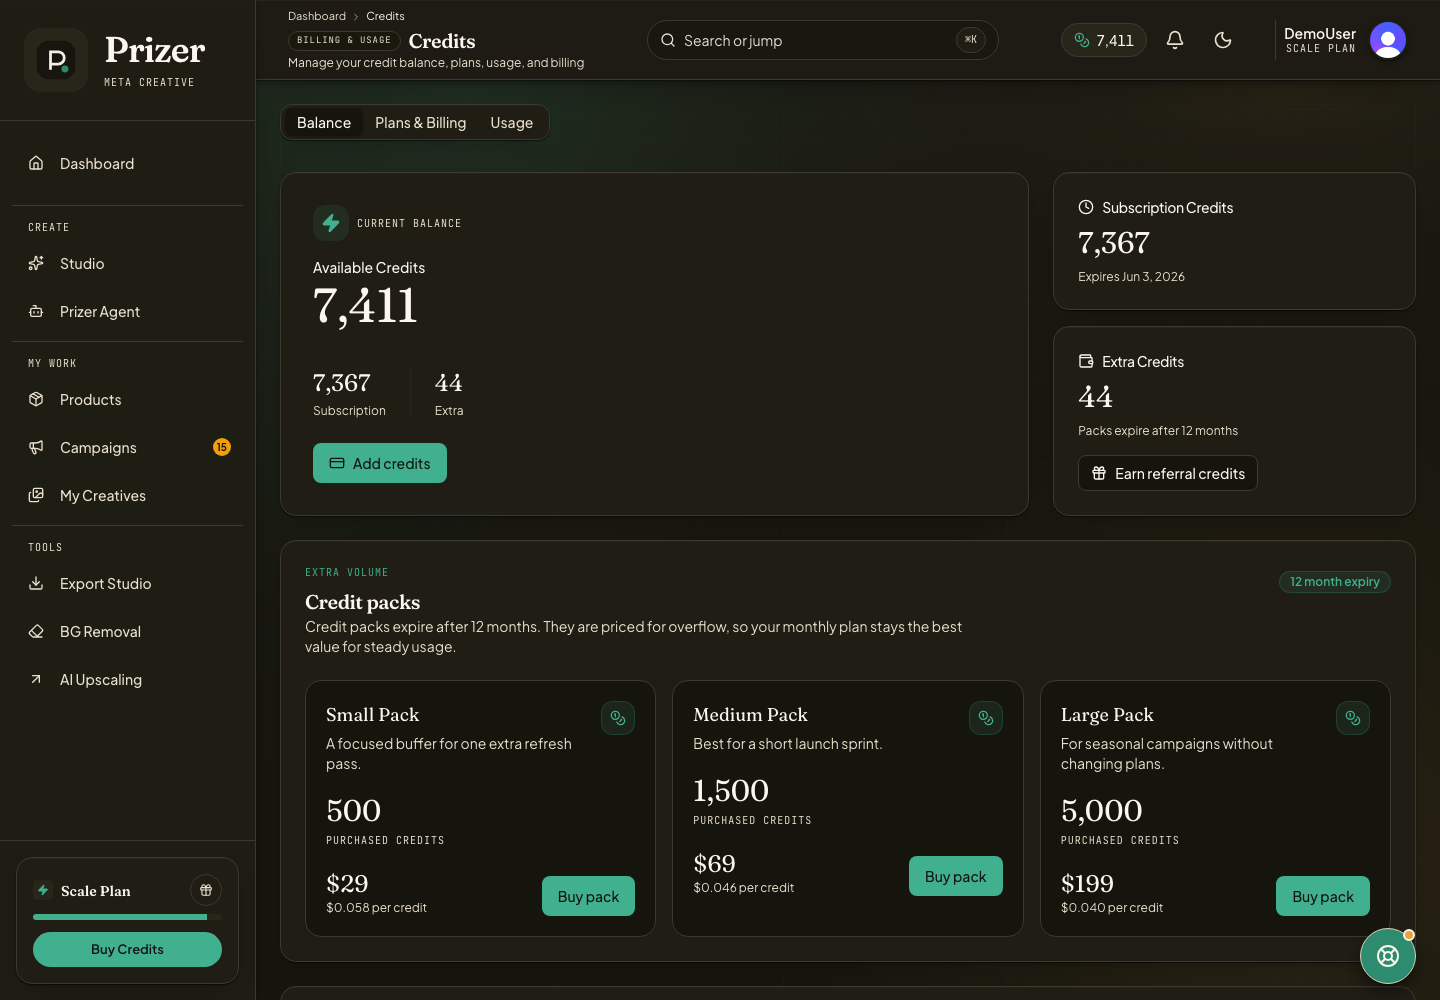1440x1000 pixels.
Task: Click the Export Studio download icon
Action: (36, 583)
